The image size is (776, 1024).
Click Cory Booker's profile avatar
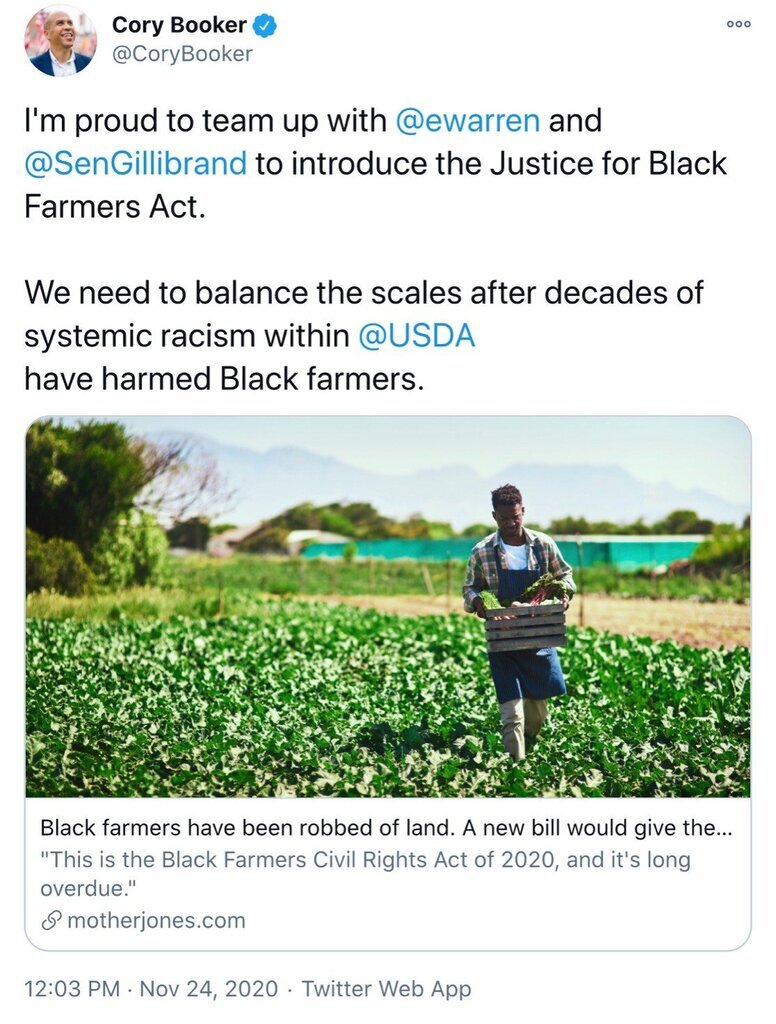(x=60, y=42)
